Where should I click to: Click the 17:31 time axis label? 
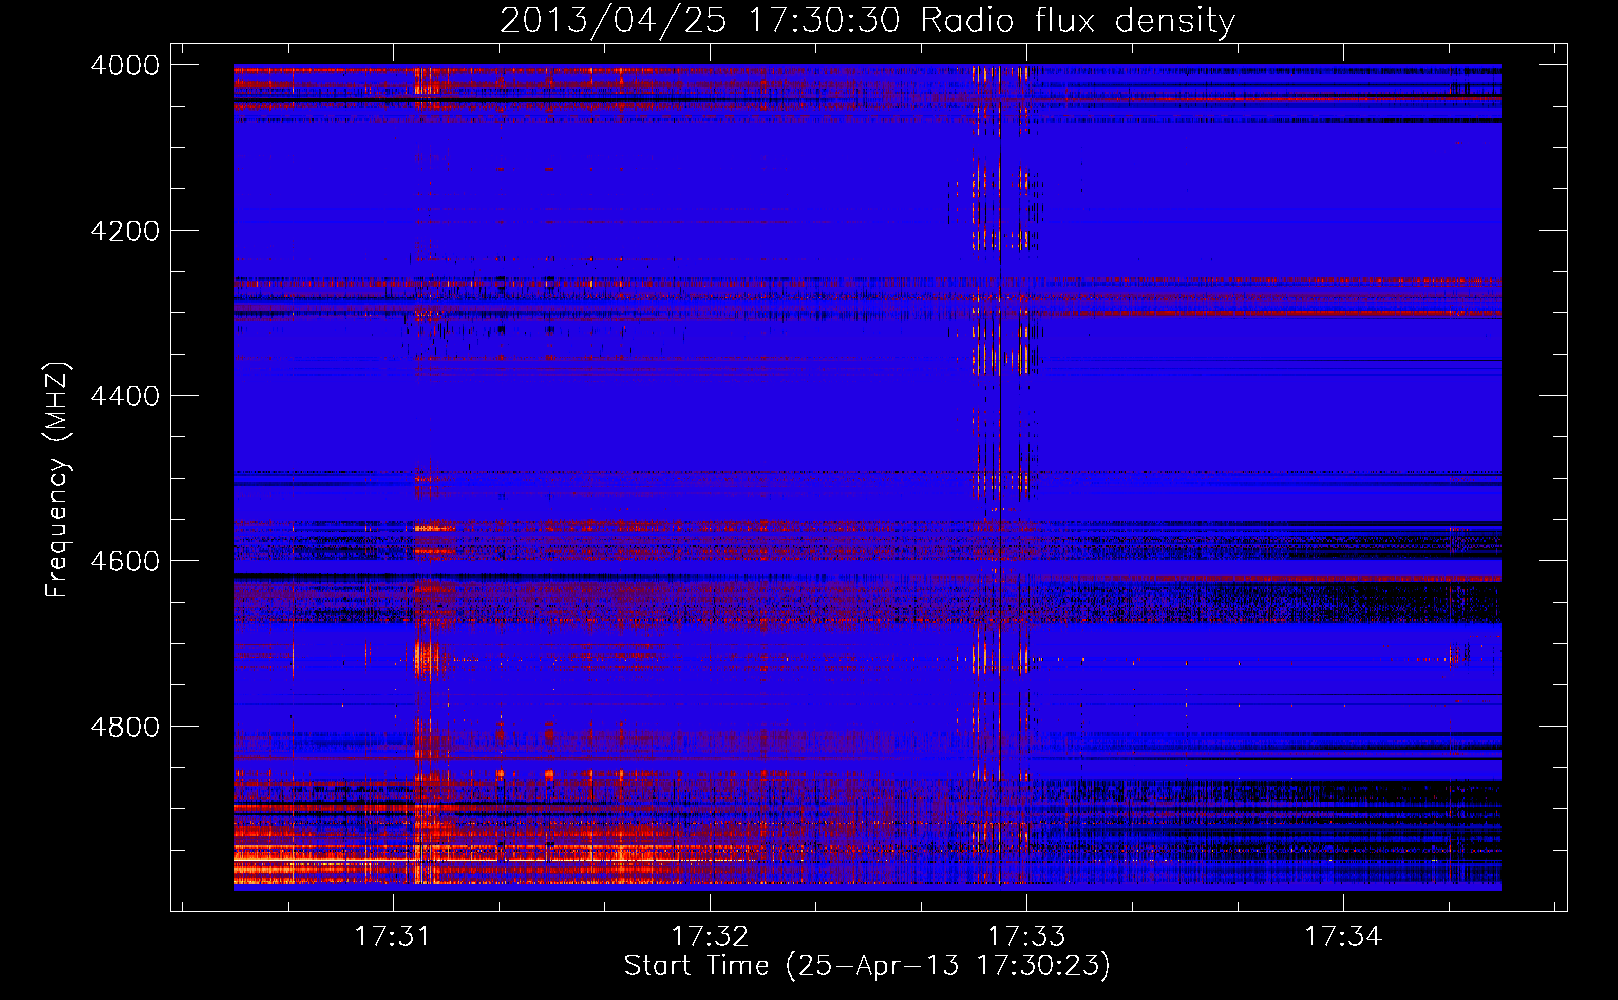(394, 936)
